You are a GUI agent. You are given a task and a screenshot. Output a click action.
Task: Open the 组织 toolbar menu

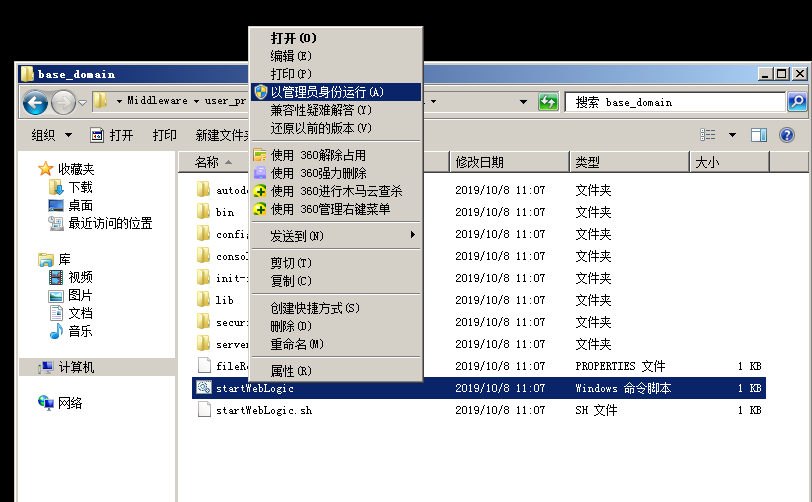pyautogui.click(x=51, y=135)
